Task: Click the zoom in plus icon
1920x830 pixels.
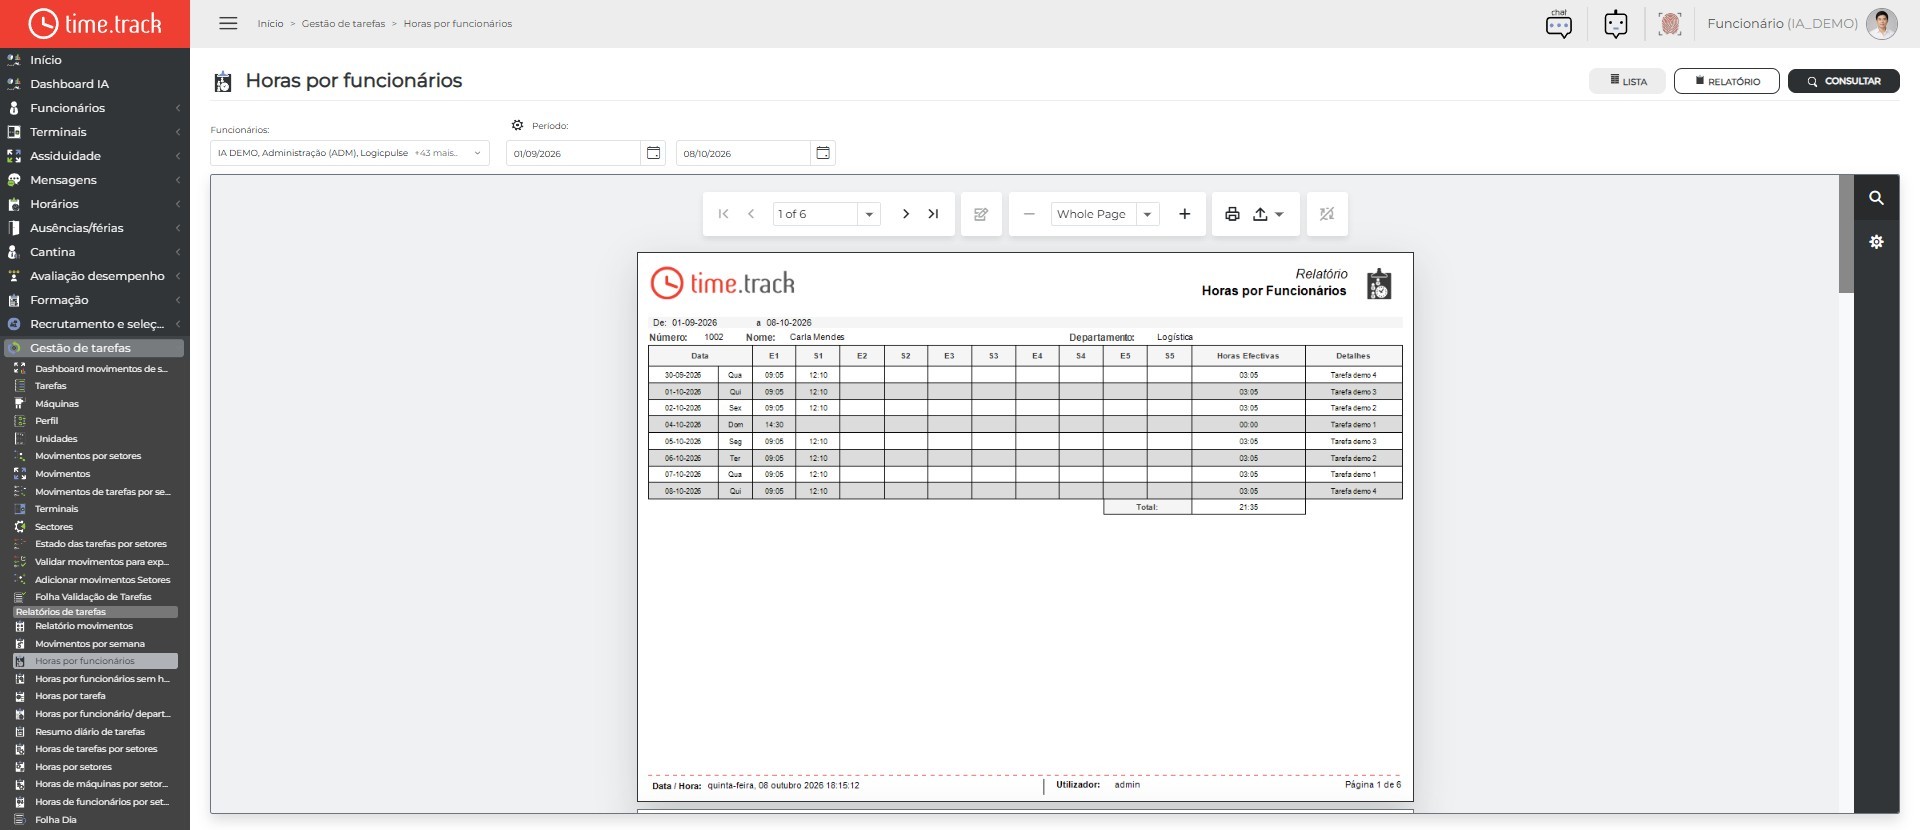Action: pos(1184,214)
